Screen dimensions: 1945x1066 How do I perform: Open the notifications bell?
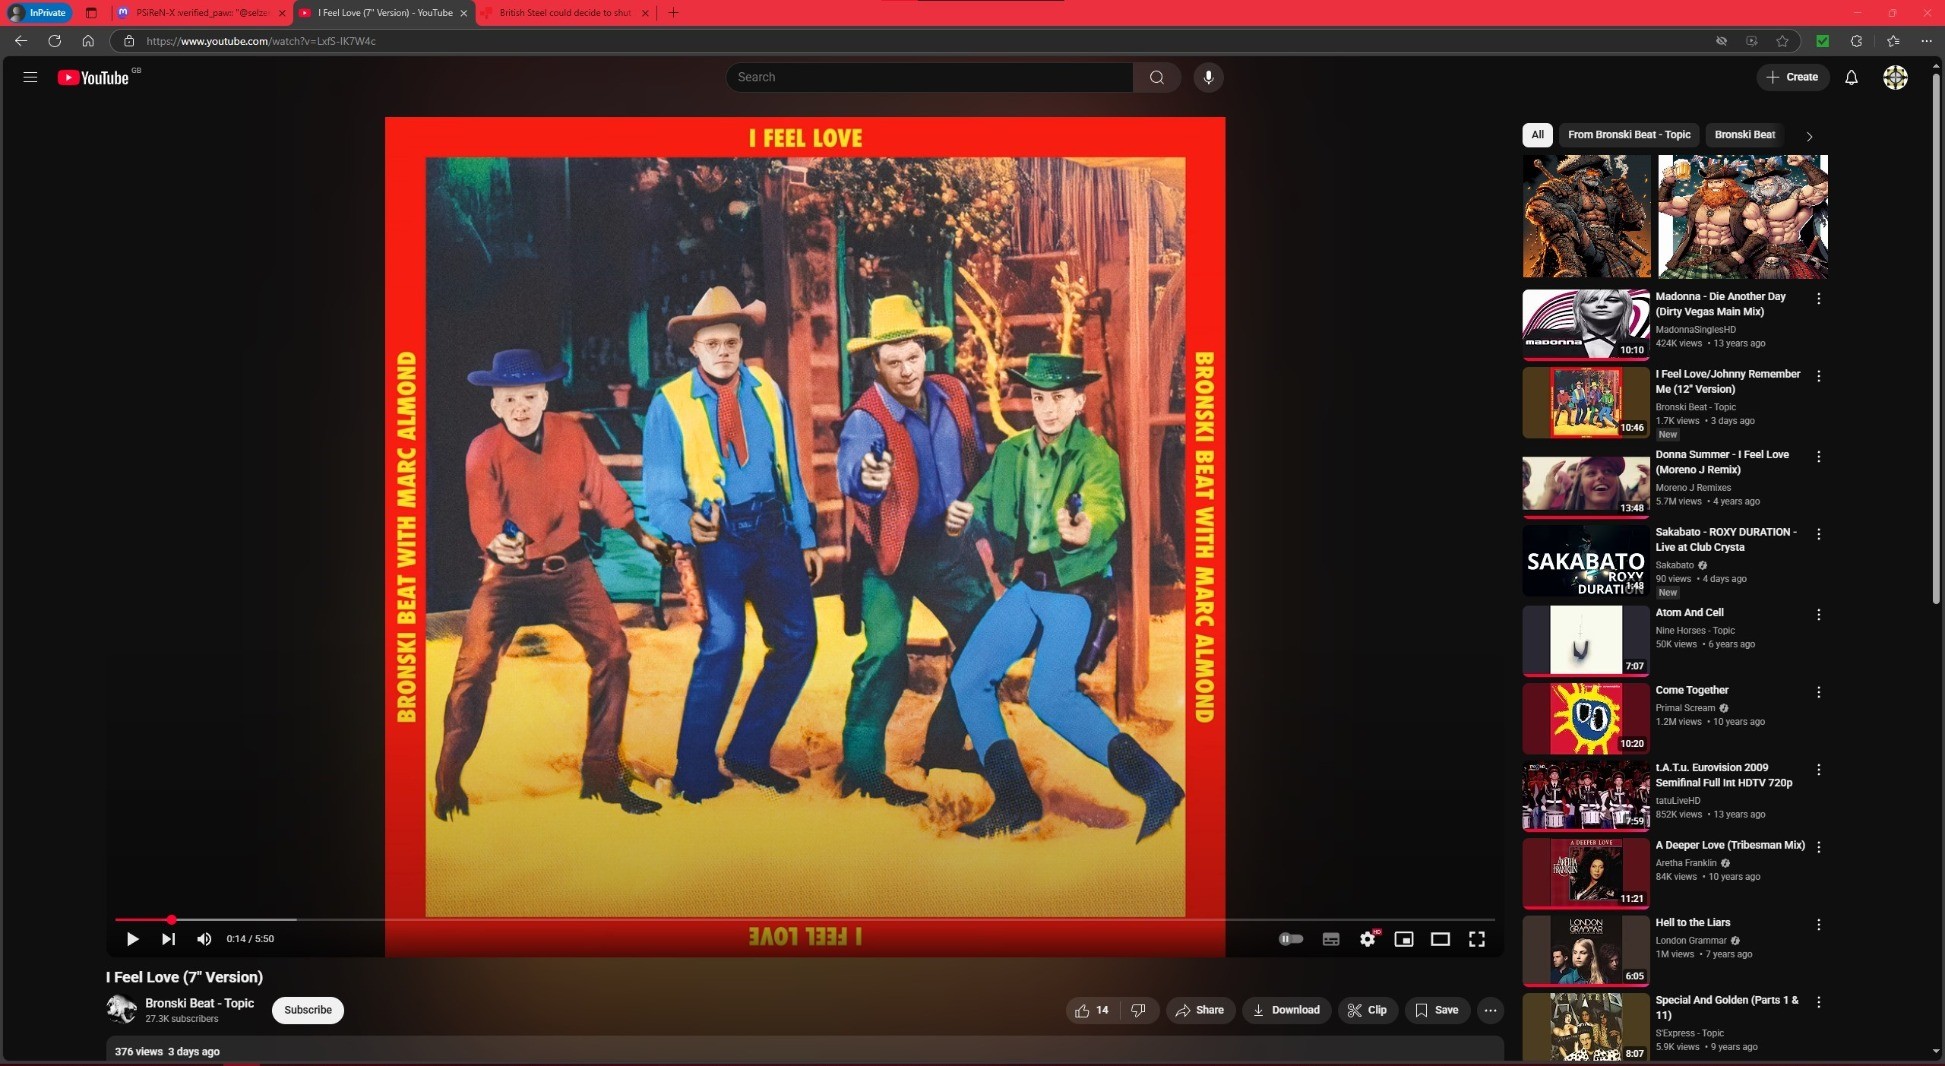(x=1851, y=77)
